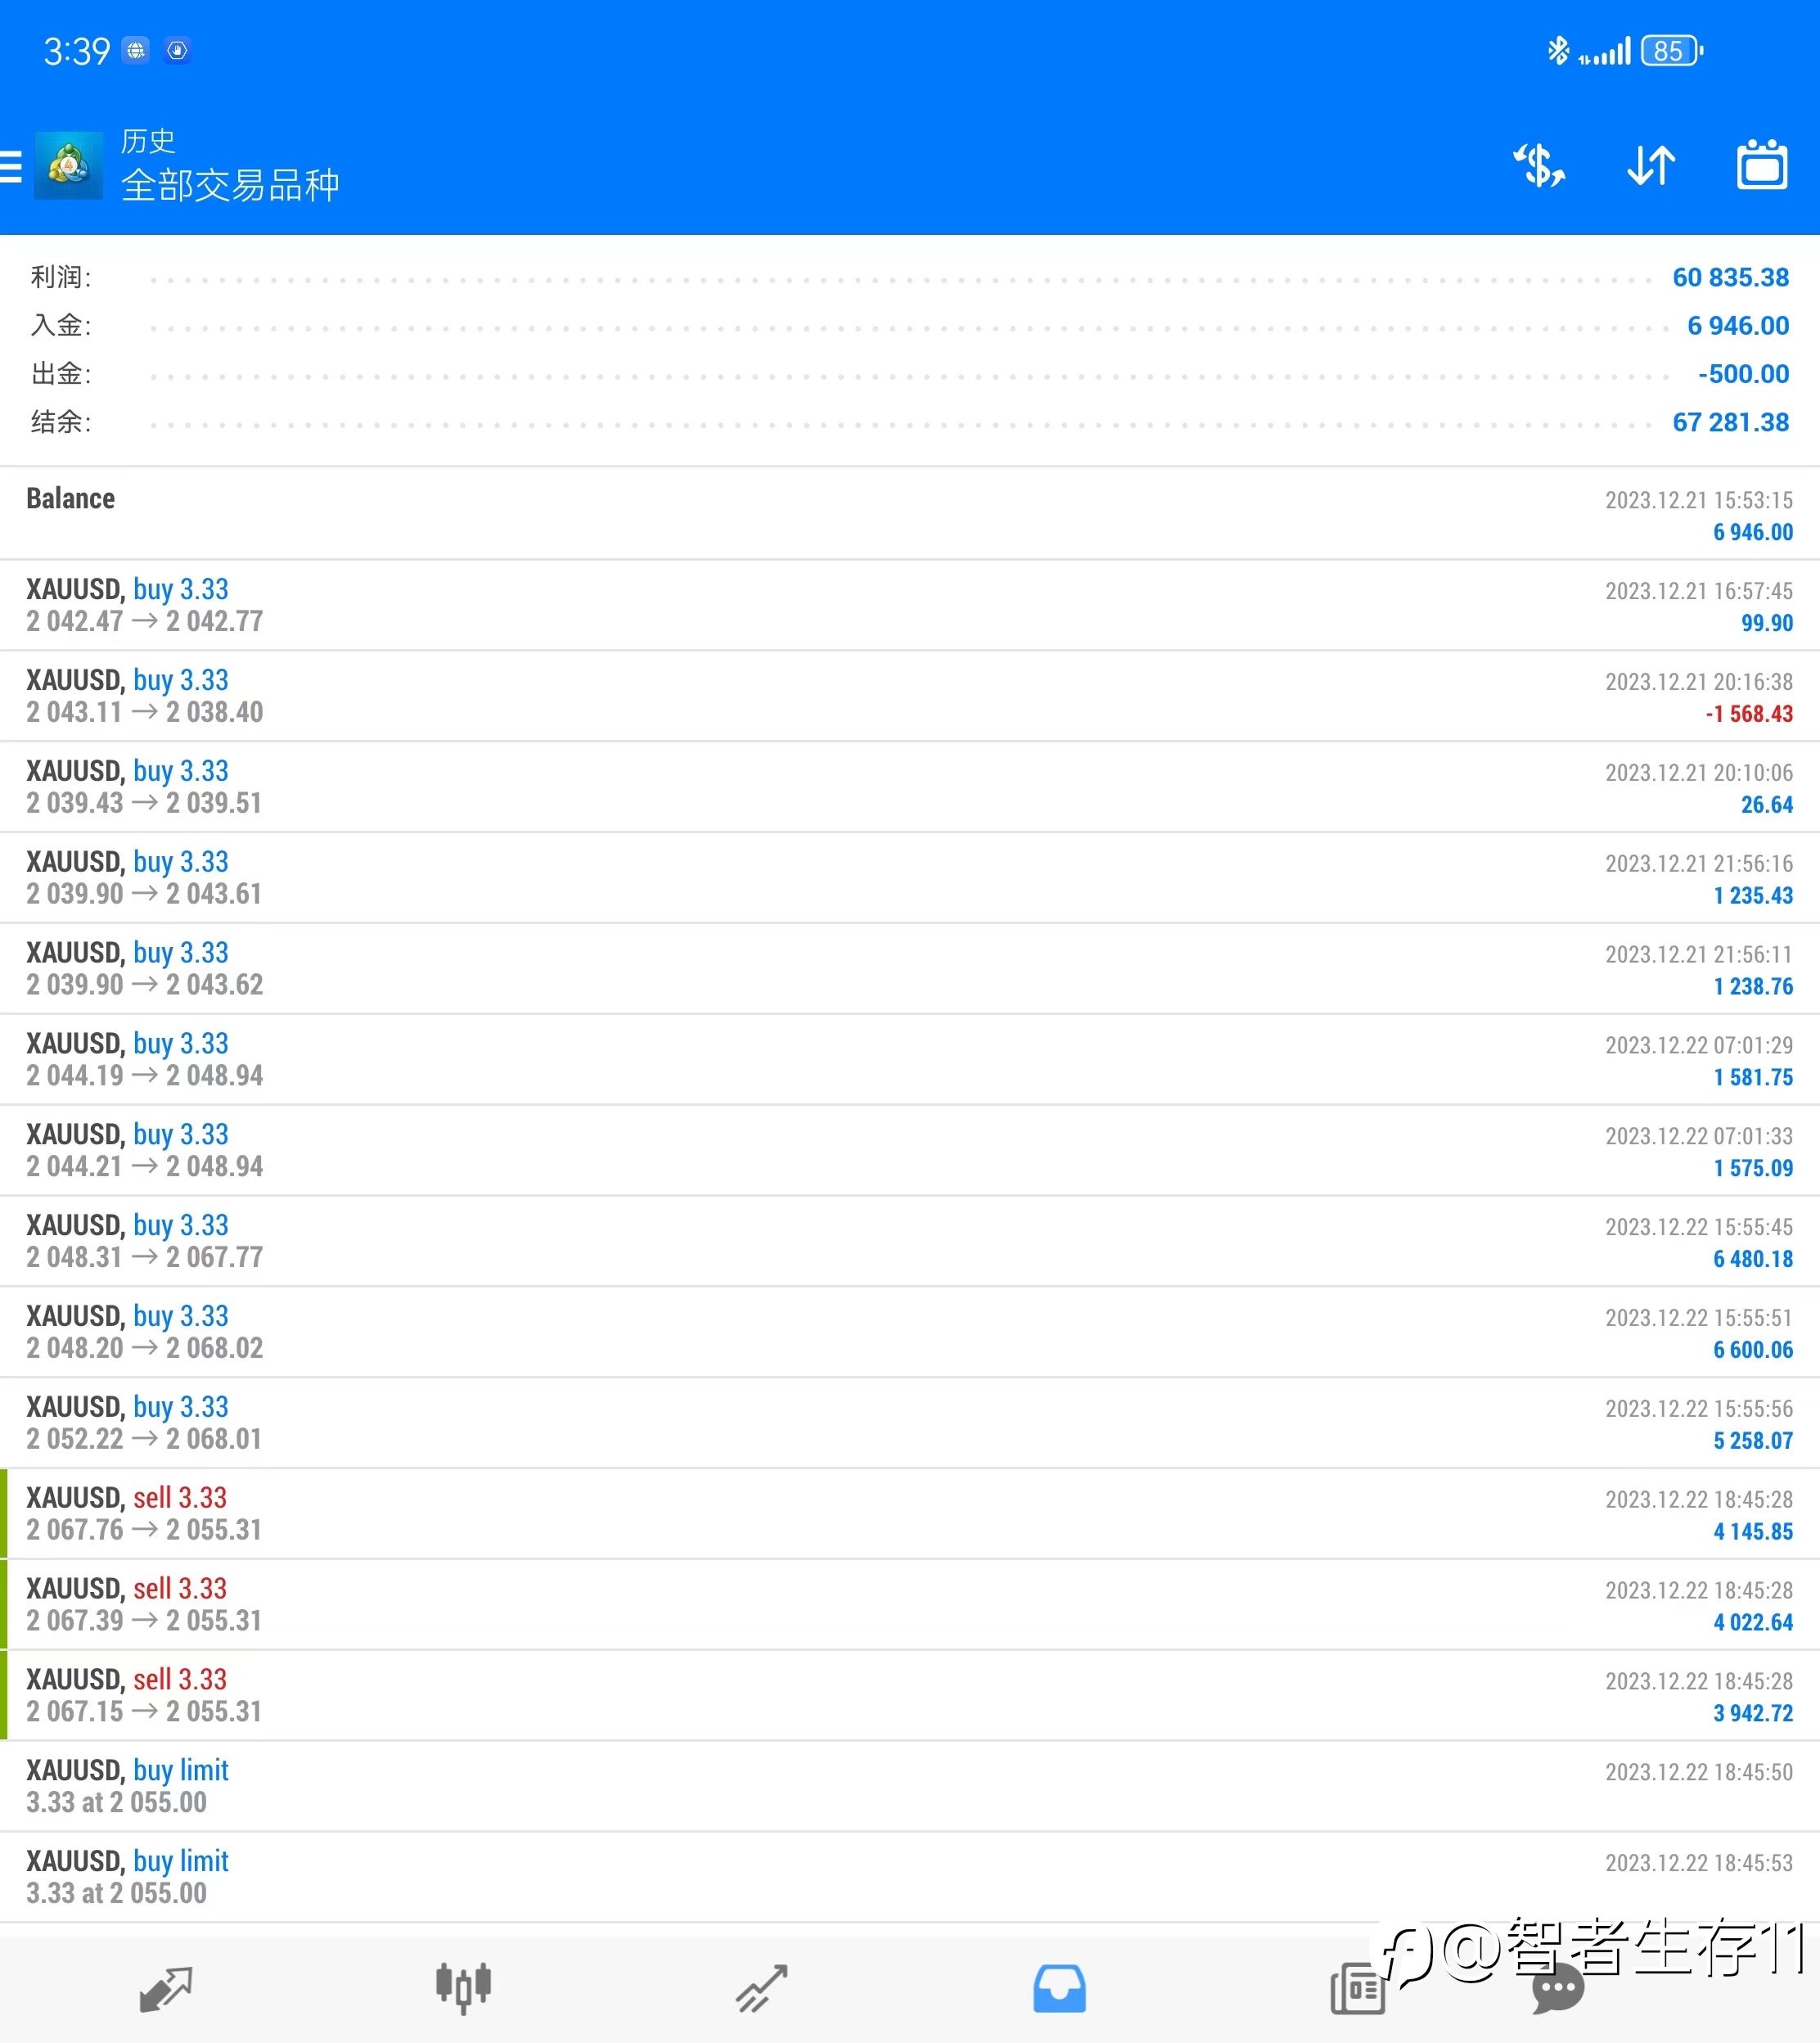Screen dimensions: 1820x2043
Task: Tap the battery 85 indicator
Action: [x=1671, y=50]
